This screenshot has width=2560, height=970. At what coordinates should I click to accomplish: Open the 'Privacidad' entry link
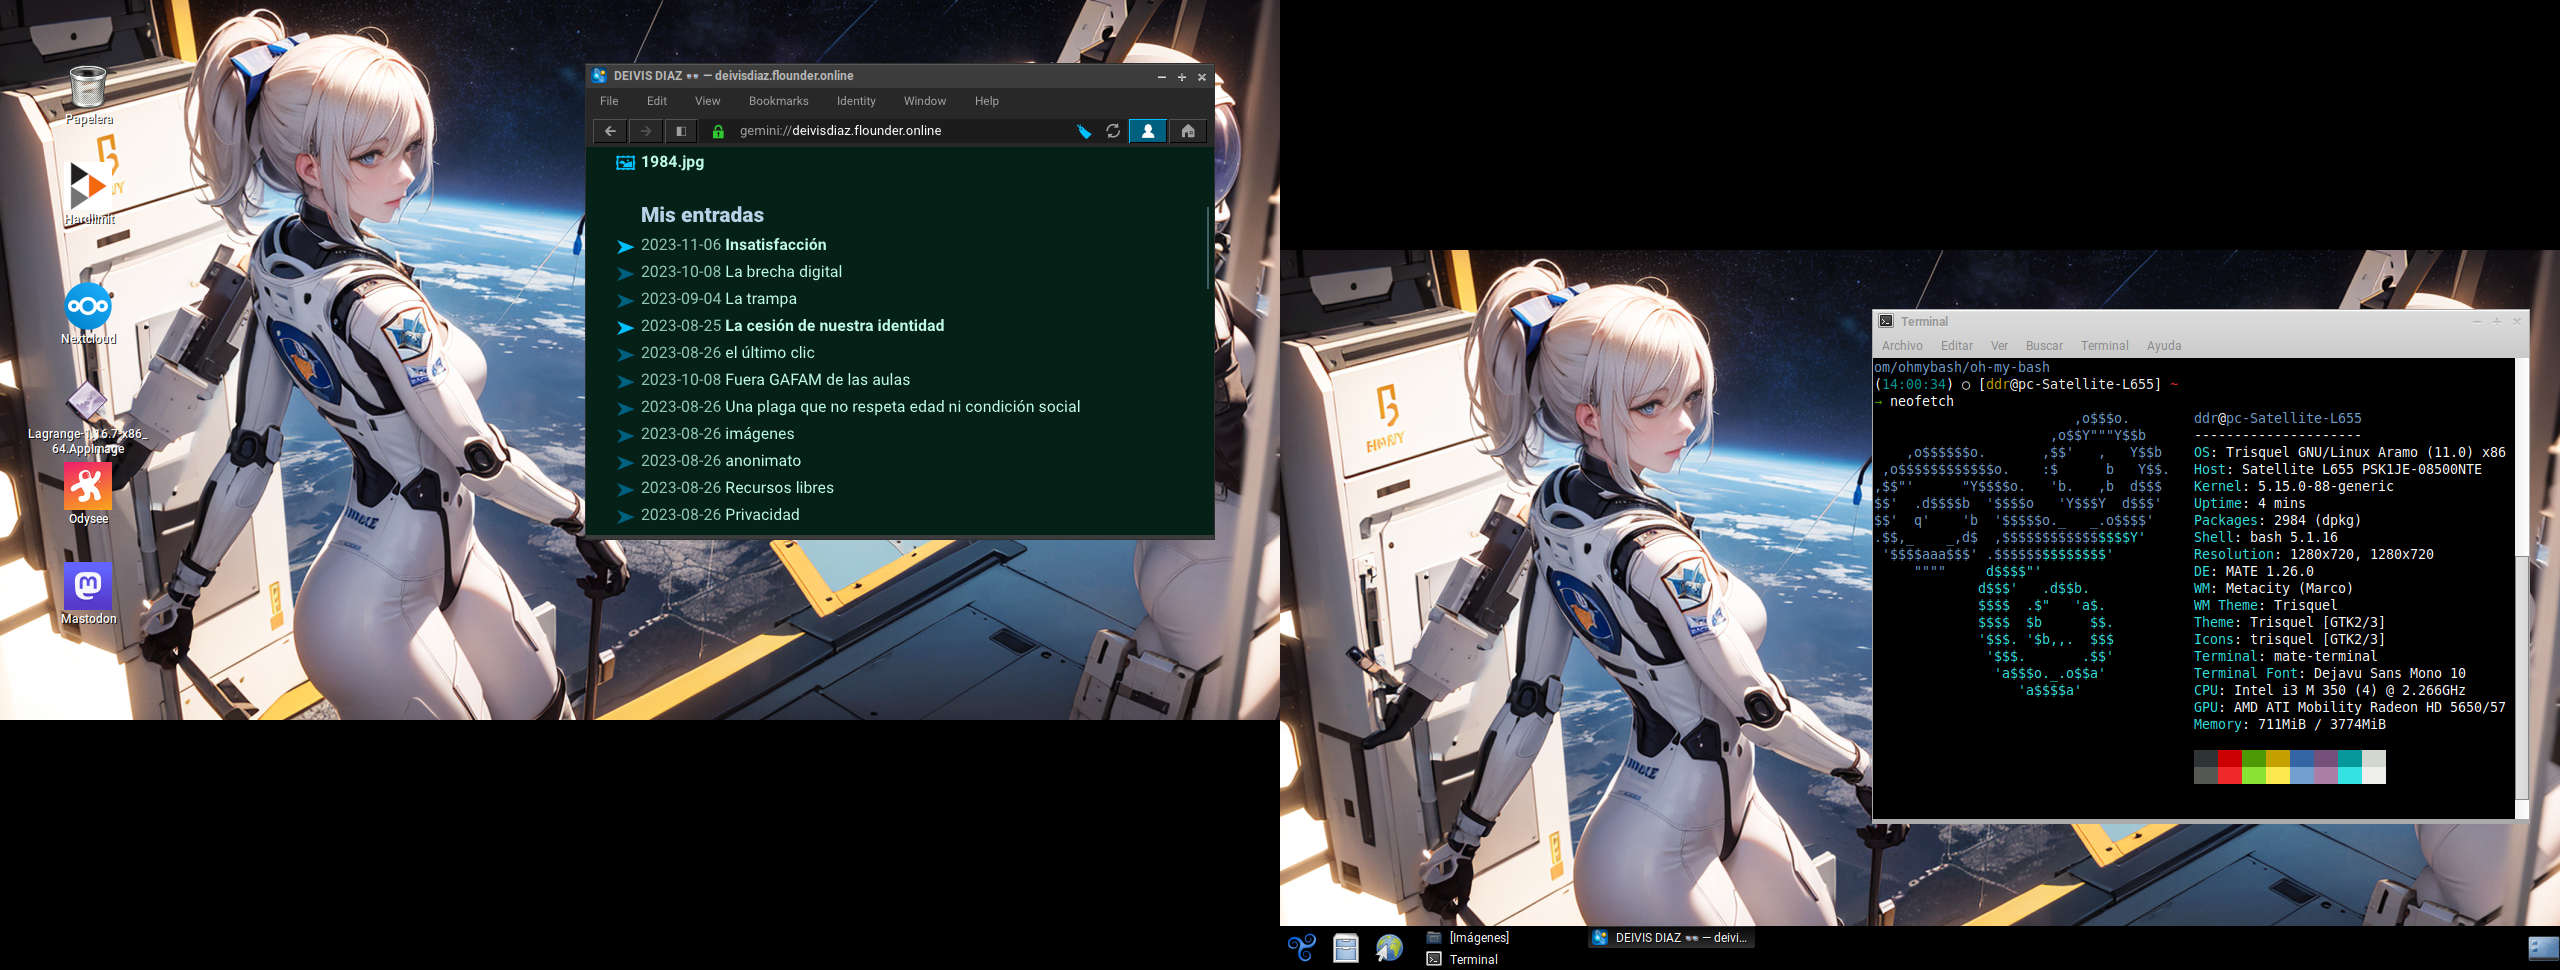pyautogui.click(x=762, y=515)
